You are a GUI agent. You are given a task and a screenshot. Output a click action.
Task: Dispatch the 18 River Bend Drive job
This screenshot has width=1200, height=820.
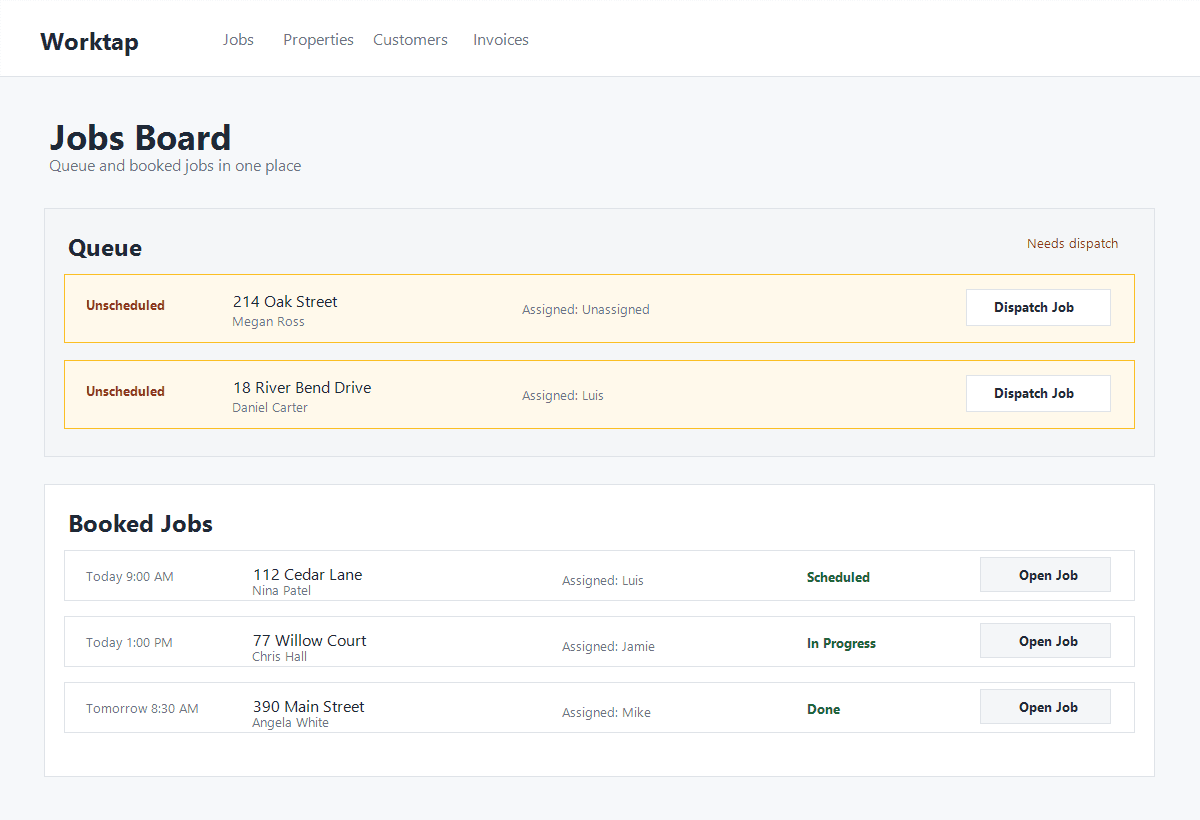tap(1038, 393)
